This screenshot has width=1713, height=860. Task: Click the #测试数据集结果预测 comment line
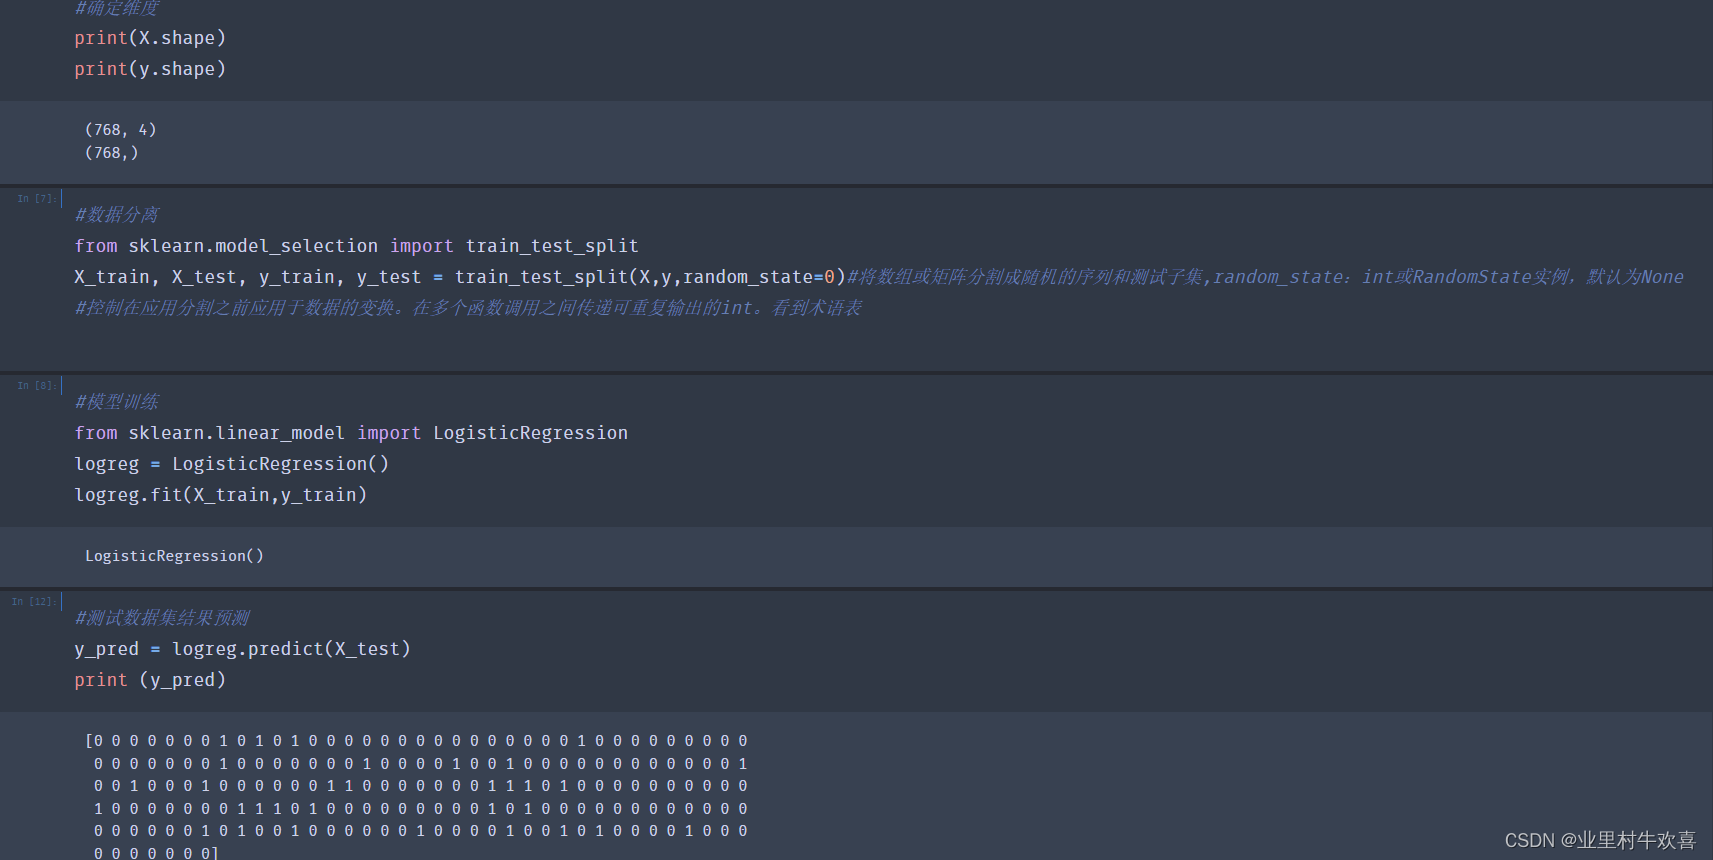coord(162,618)
